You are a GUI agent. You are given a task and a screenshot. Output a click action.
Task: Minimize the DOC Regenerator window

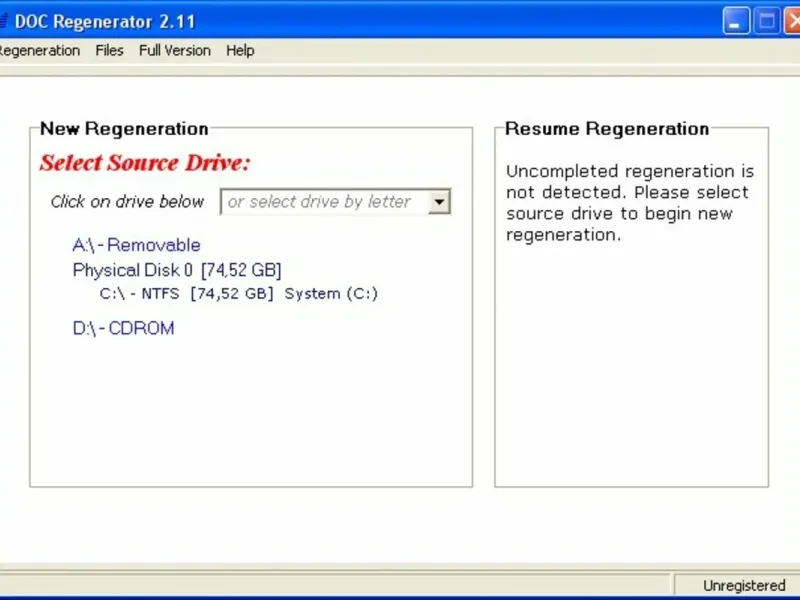click(736, 21)
